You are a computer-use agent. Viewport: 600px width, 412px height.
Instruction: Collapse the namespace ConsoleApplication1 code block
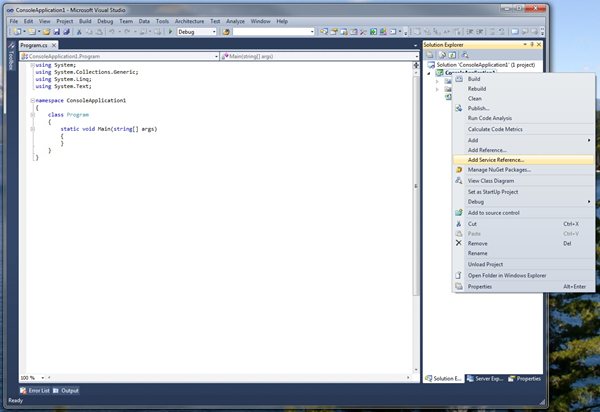coord(33,101)
